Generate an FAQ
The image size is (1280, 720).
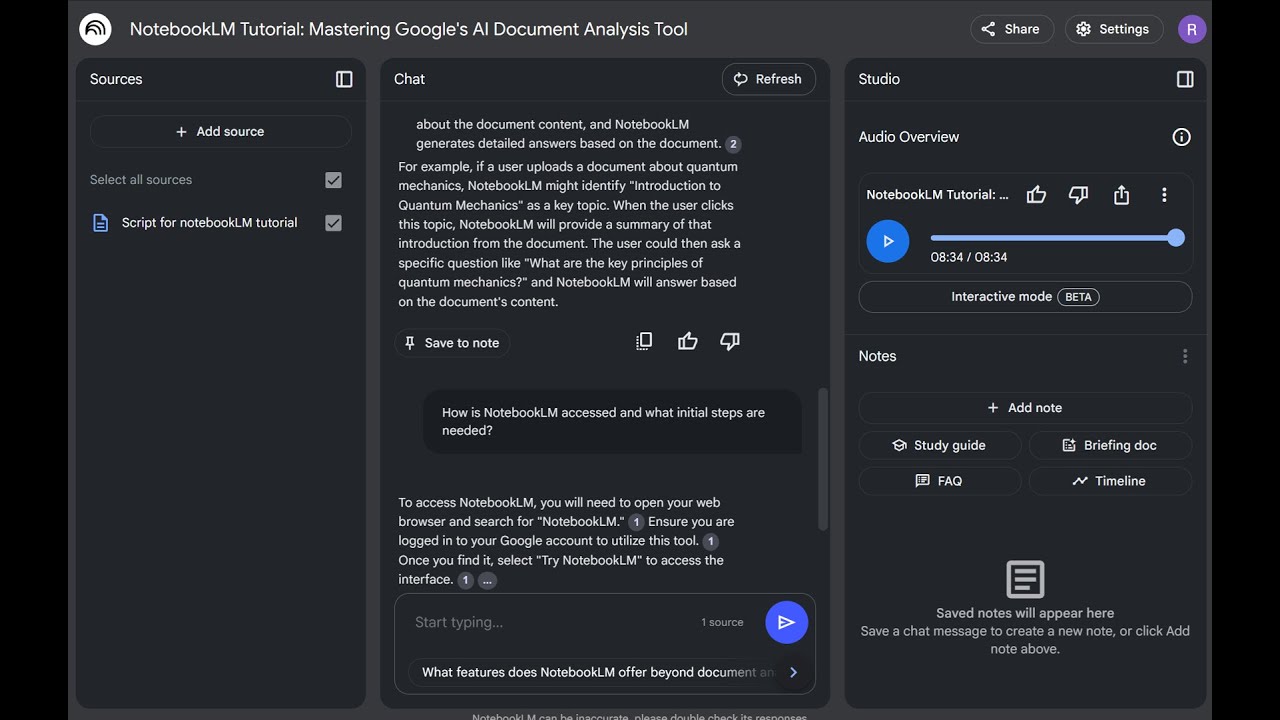pos(939,481)
